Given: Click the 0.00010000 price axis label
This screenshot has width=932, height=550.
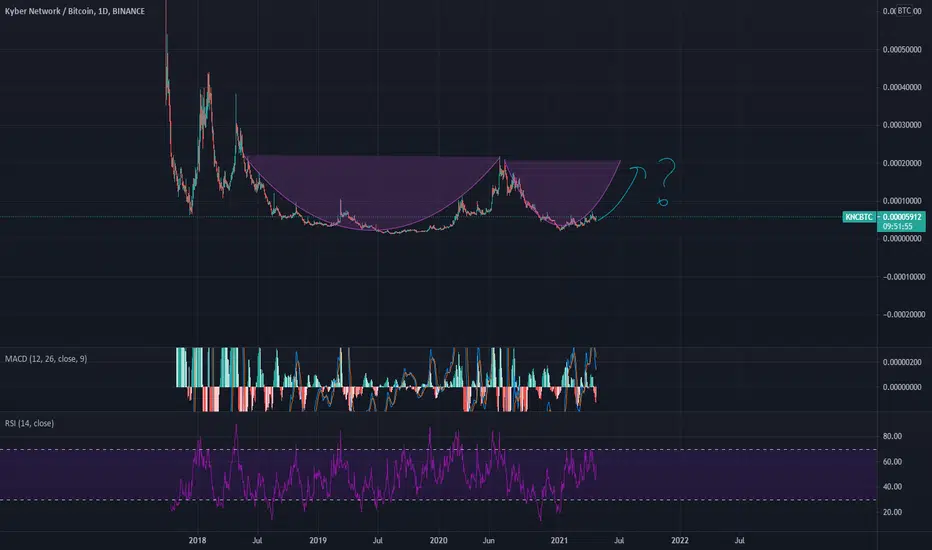Looking at the screenshot, I should tap(902, 201).
